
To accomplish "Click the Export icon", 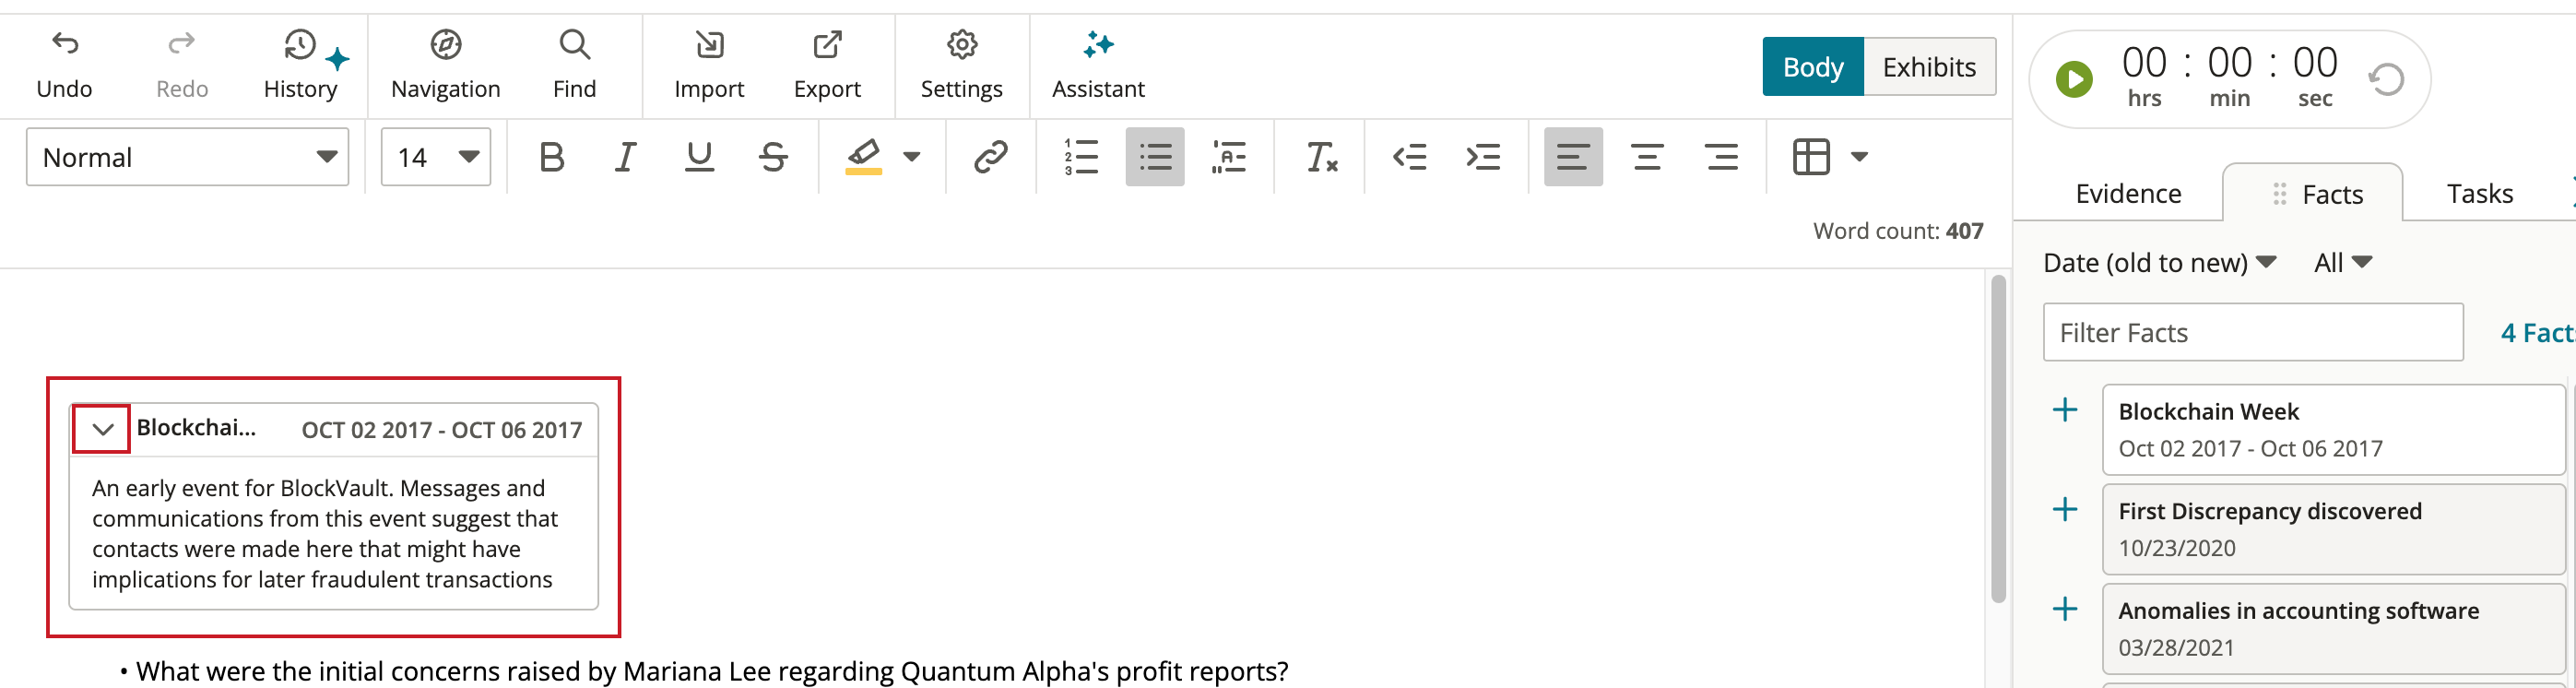I will (827, 44).
